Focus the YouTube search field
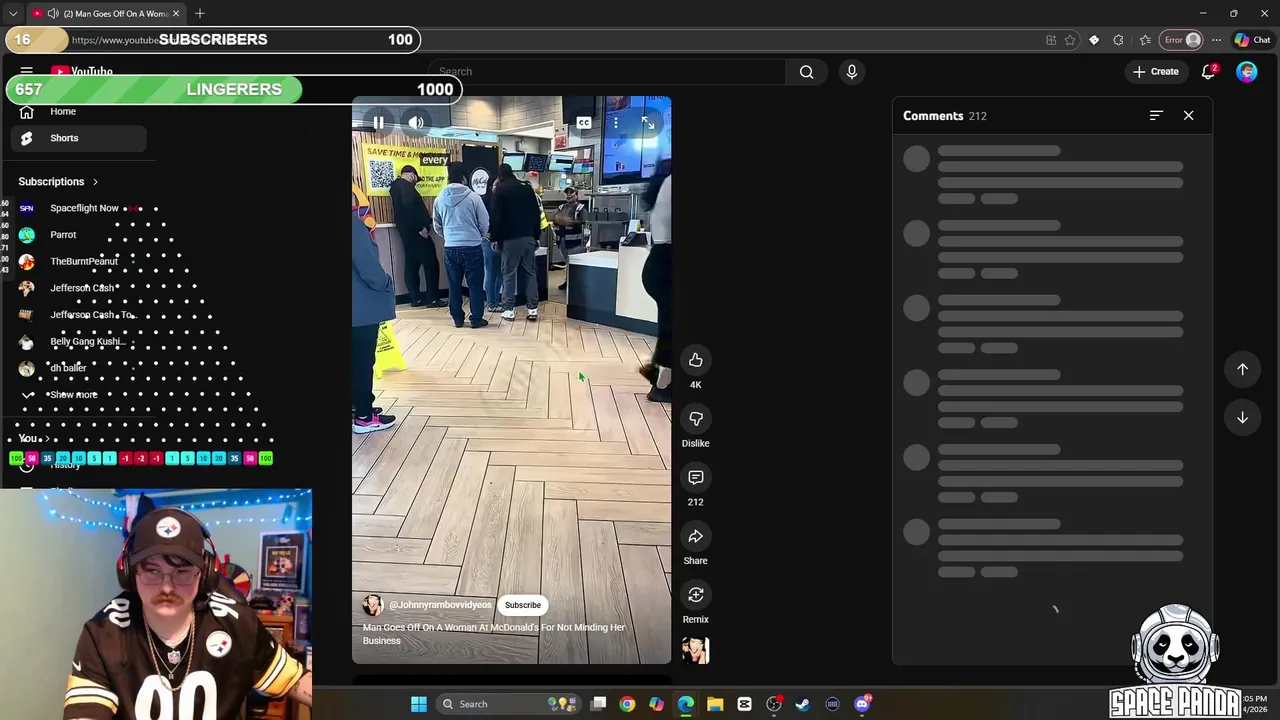This screenshot has width=1280, height=720. tap(610, 72)
